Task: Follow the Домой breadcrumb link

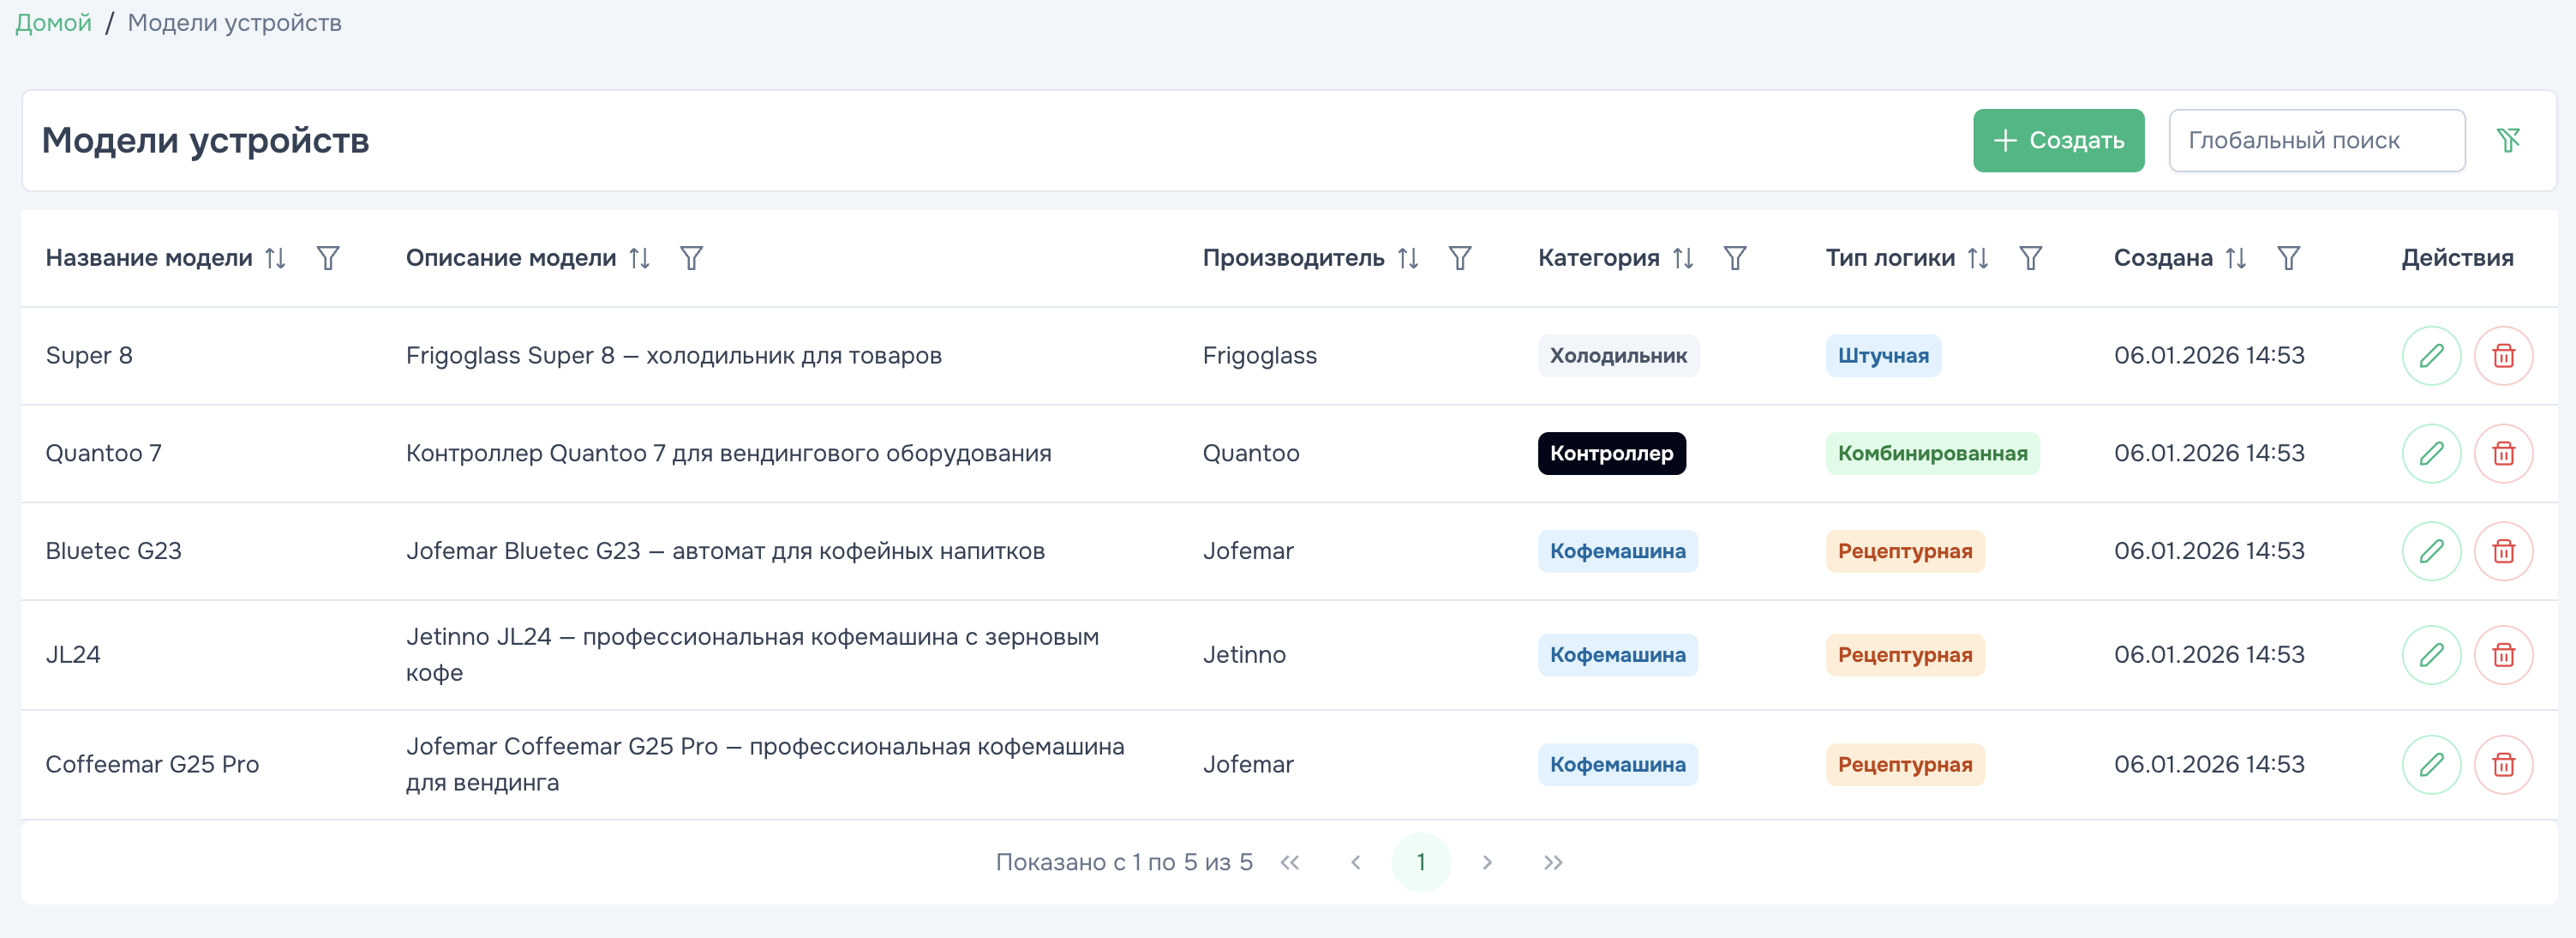Action: tap(53, 22)
